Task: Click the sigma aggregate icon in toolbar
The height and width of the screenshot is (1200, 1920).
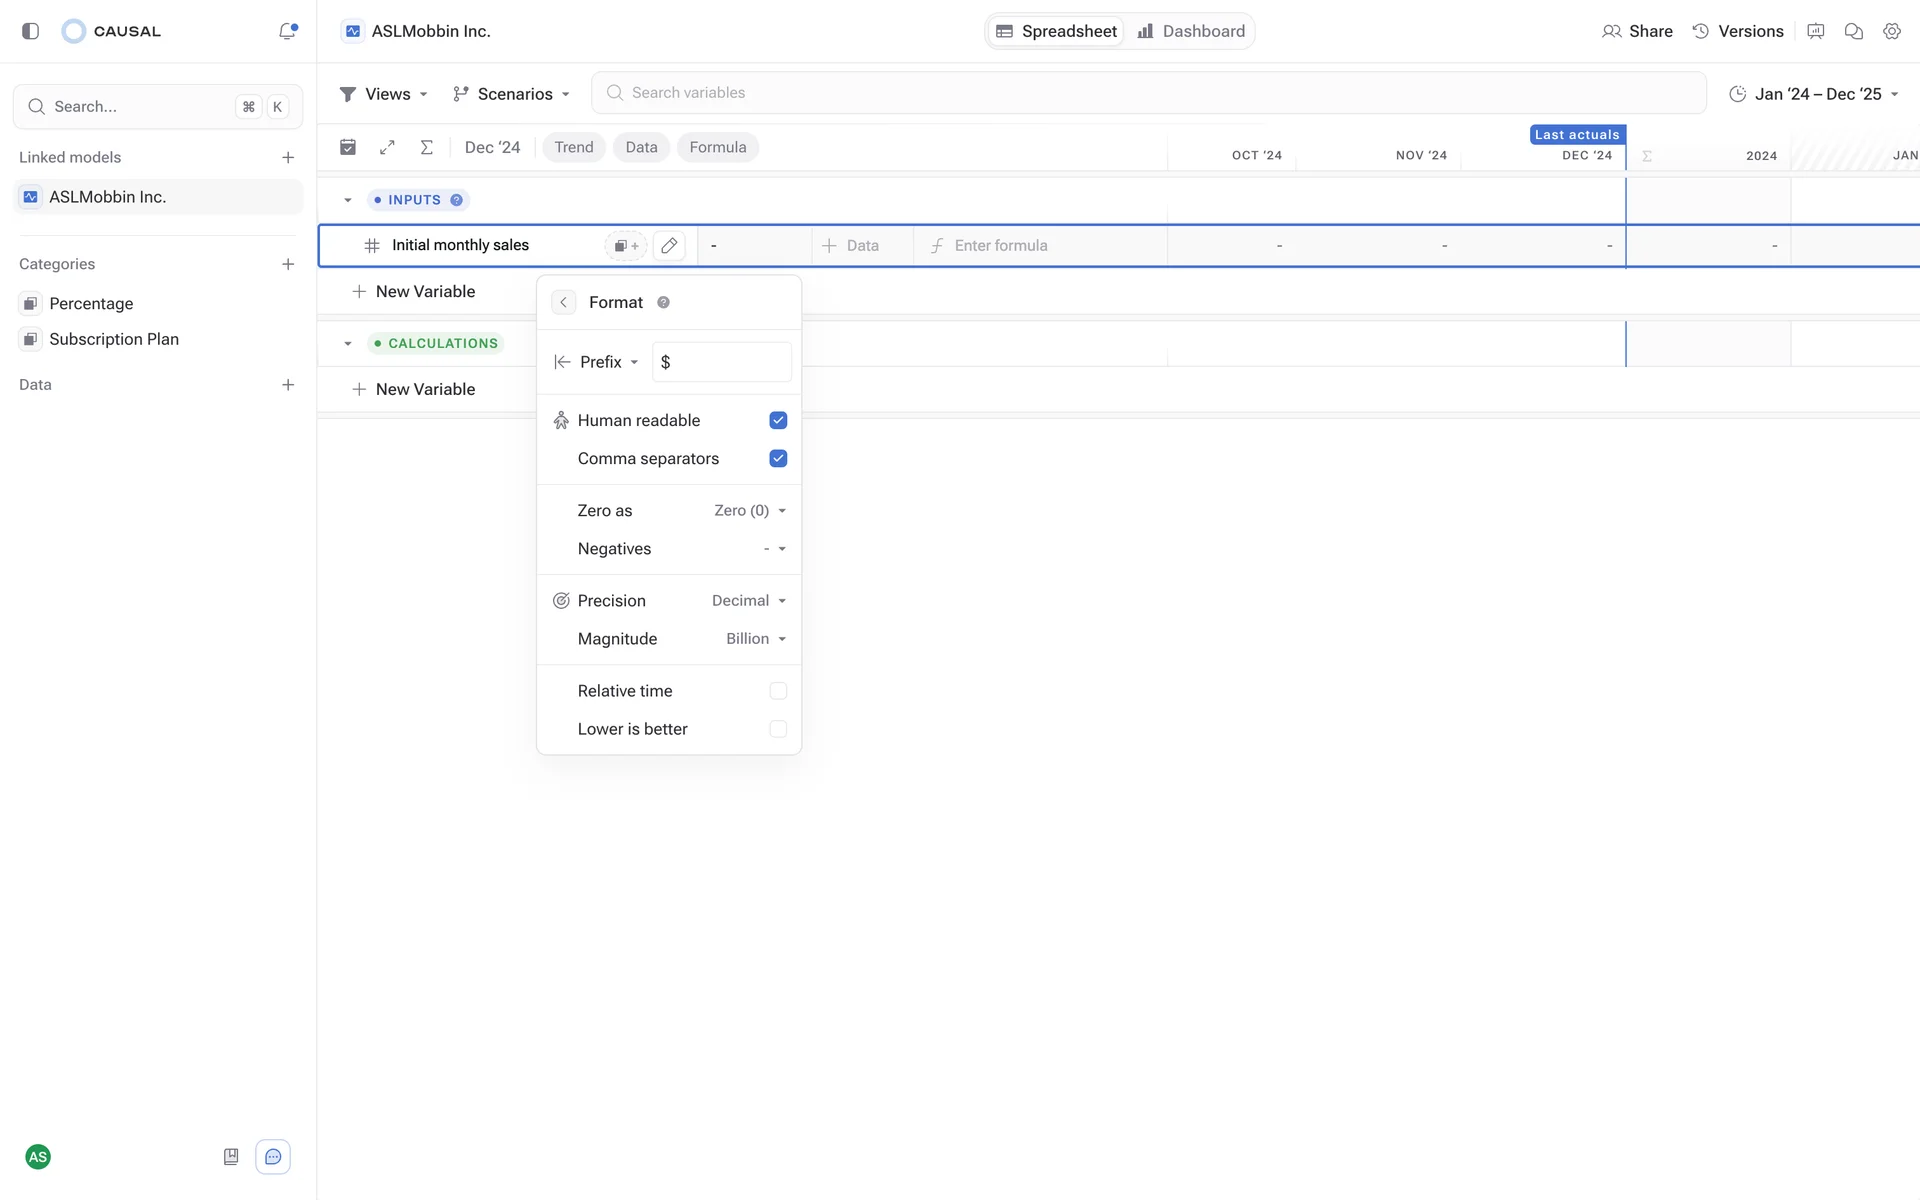Action: pyautogui.click(x=426, y=147)
